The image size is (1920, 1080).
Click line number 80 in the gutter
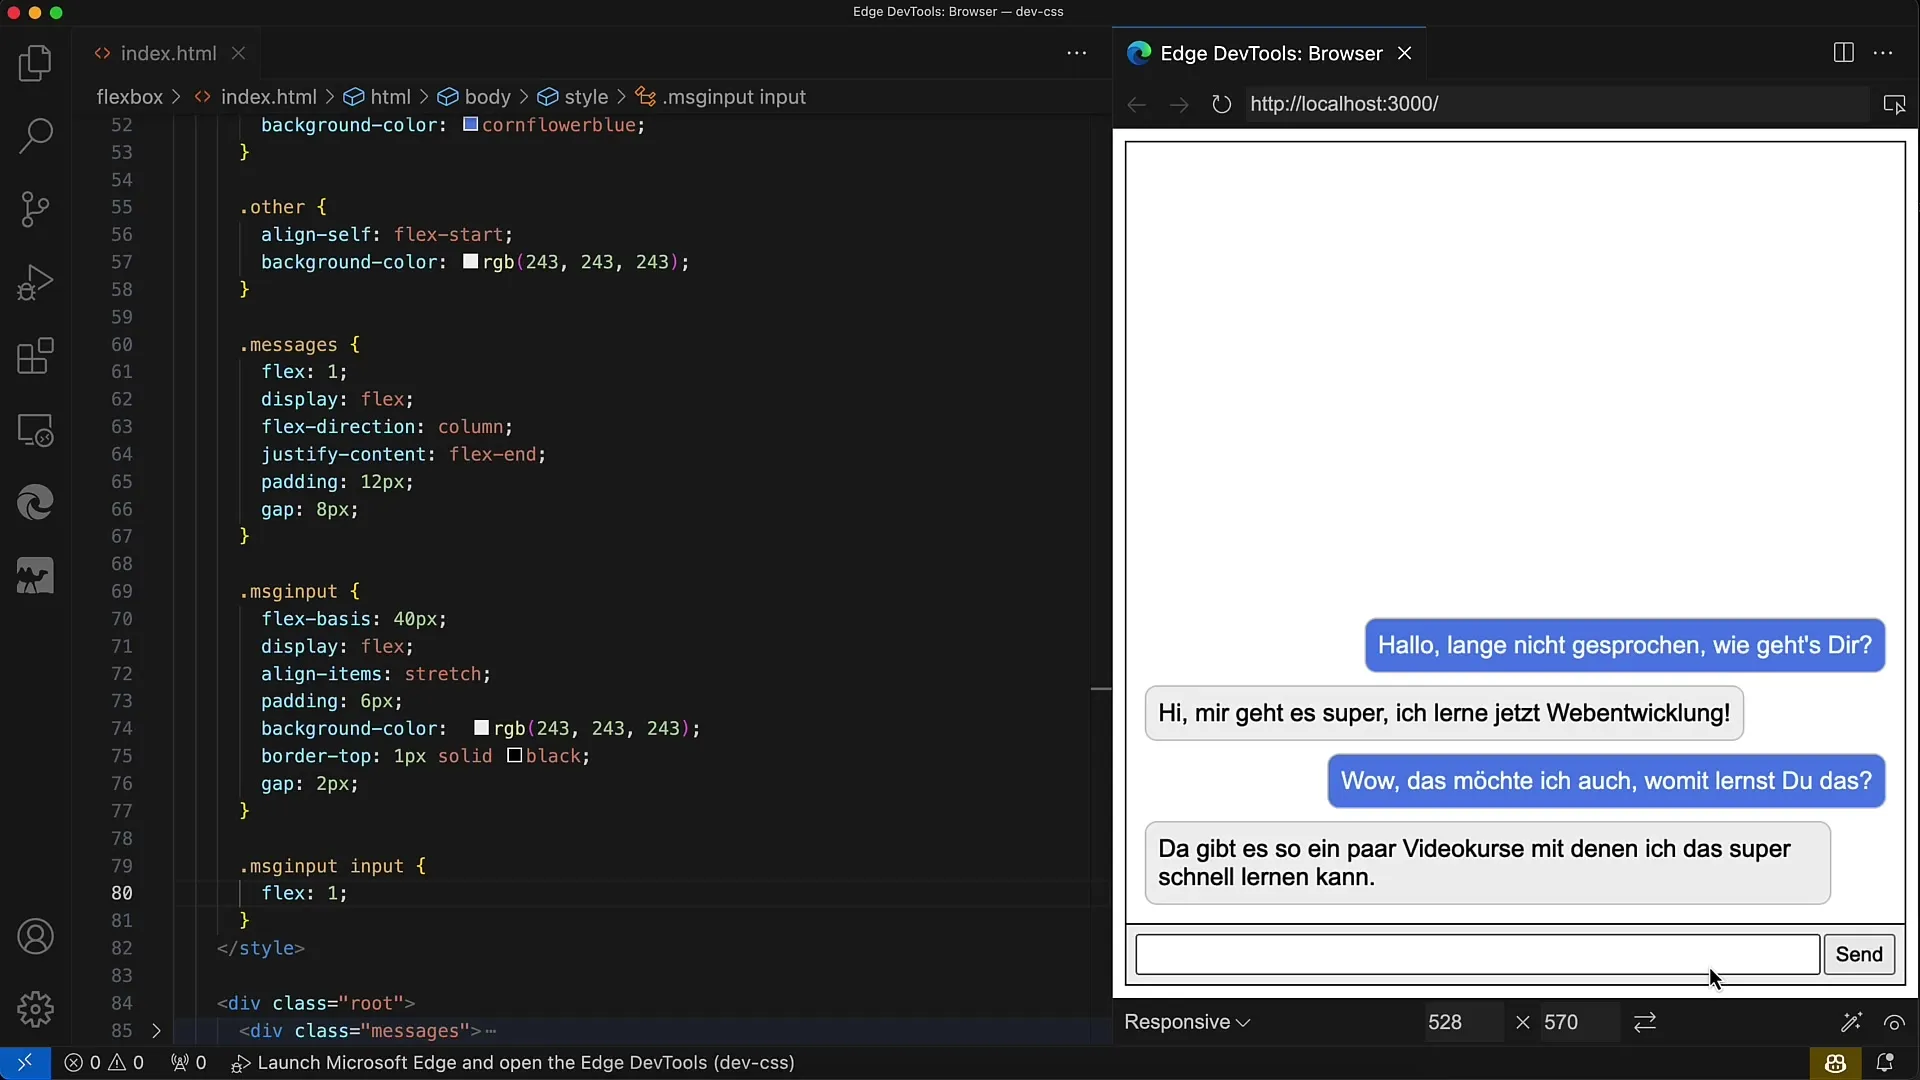[121, 893]
